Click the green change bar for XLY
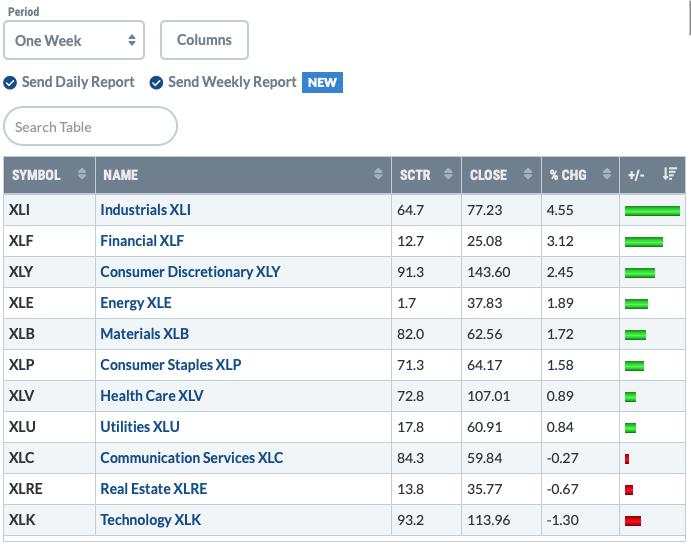 coord(640,273)
